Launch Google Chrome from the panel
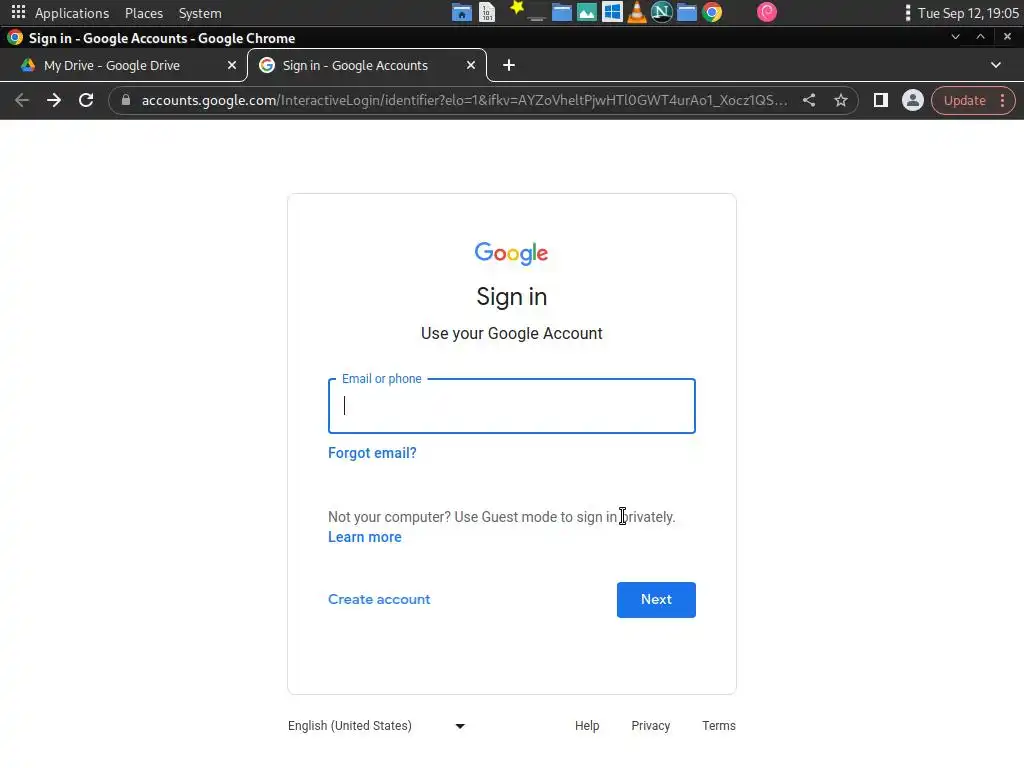Image resolution: width=1024 pixels, height=768 pixels. pyautogui.click(x=712, y=12)
